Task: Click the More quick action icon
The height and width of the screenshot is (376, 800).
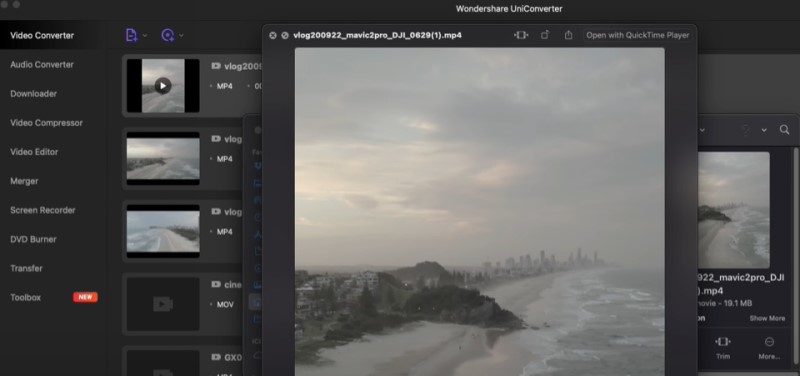Action: [769, 342]
